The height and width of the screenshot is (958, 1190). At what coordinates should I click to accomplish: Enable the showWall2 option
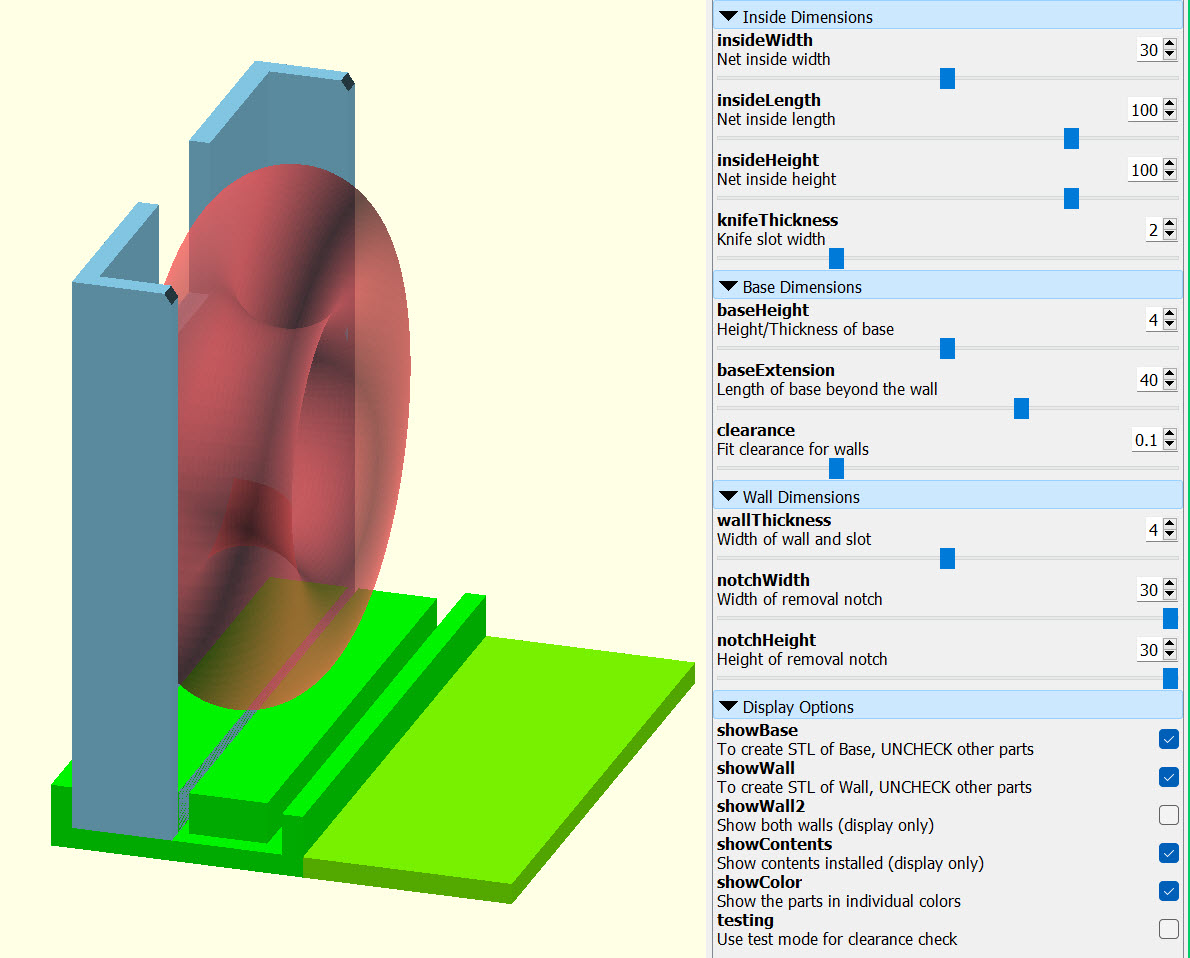coord(1168,815)
